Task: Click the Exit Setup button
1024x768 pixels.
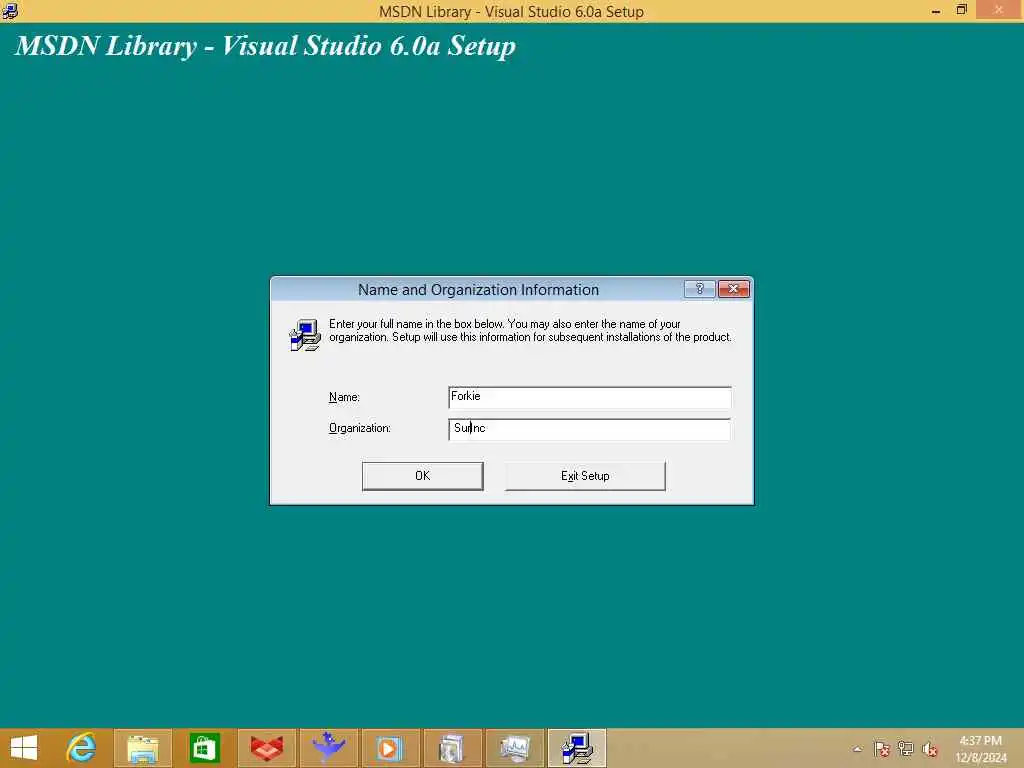Action: (585, 476)
